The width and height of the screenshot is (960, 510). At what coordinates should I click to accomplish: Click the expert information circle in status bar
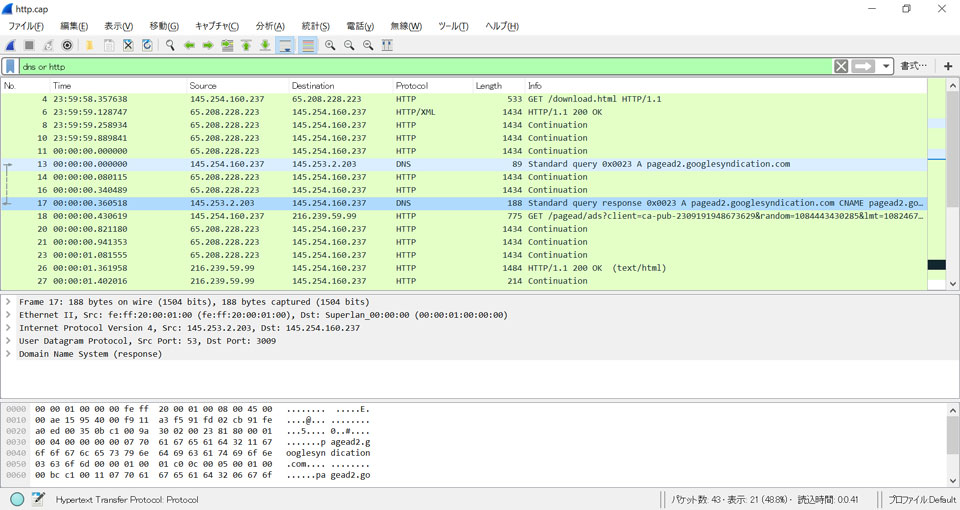tap(17, 499)
